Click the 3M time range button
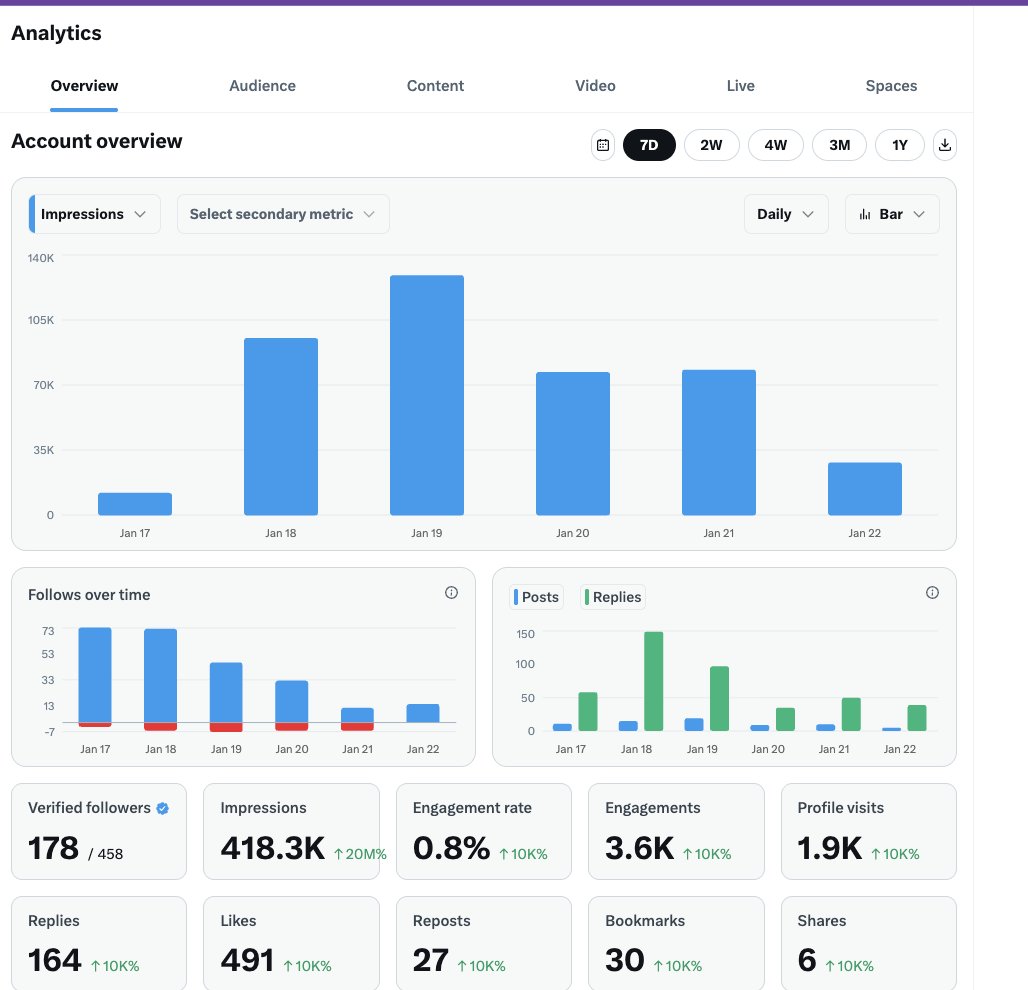This screenshot has height=990, width=1028. [839, 145]
